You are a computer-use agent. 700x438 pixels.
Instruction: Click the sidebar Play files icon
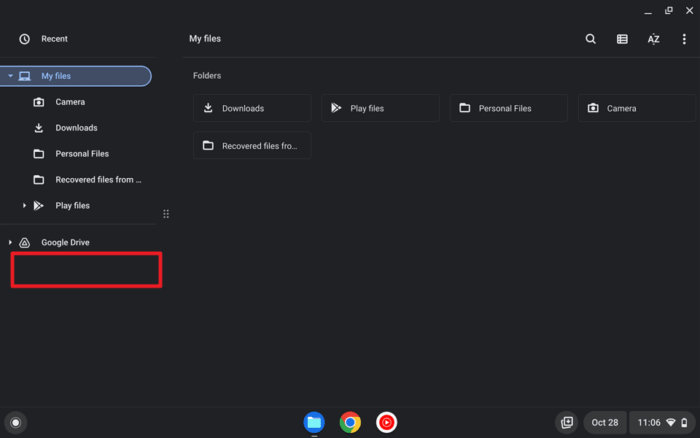(x=39, y=205)
